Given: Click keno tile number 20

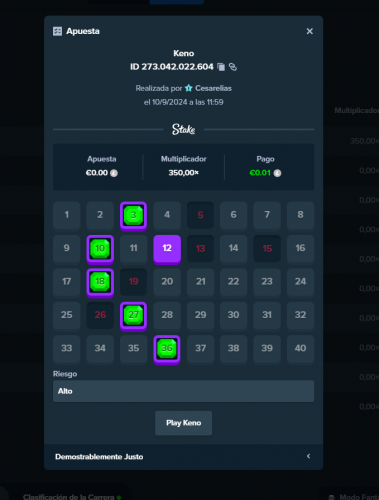Looking at the screenshot, I should [x=167, y=282].
